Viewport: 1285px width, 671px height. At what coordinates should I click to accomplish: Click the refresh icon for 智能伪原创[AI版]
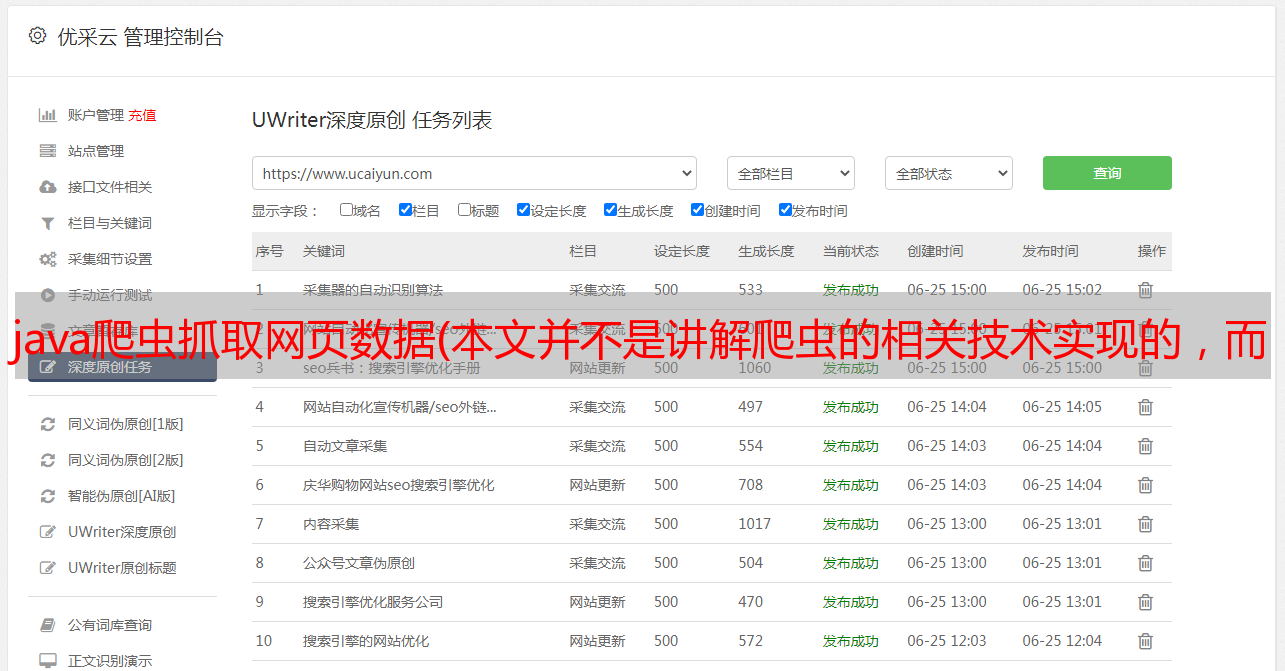pyautogui.click(x=47, y=496)
